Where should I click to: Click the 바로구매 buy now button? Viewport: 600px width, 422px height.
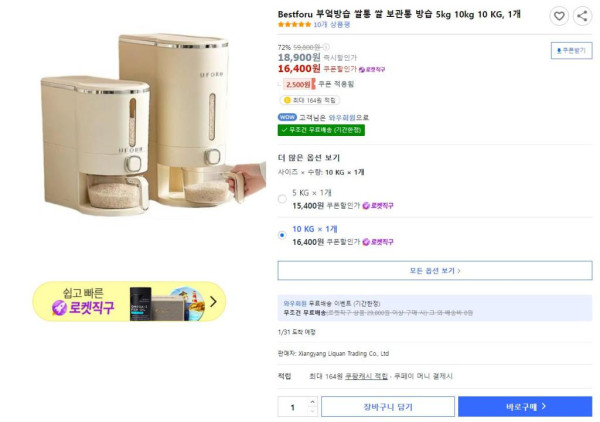point(525,407)
